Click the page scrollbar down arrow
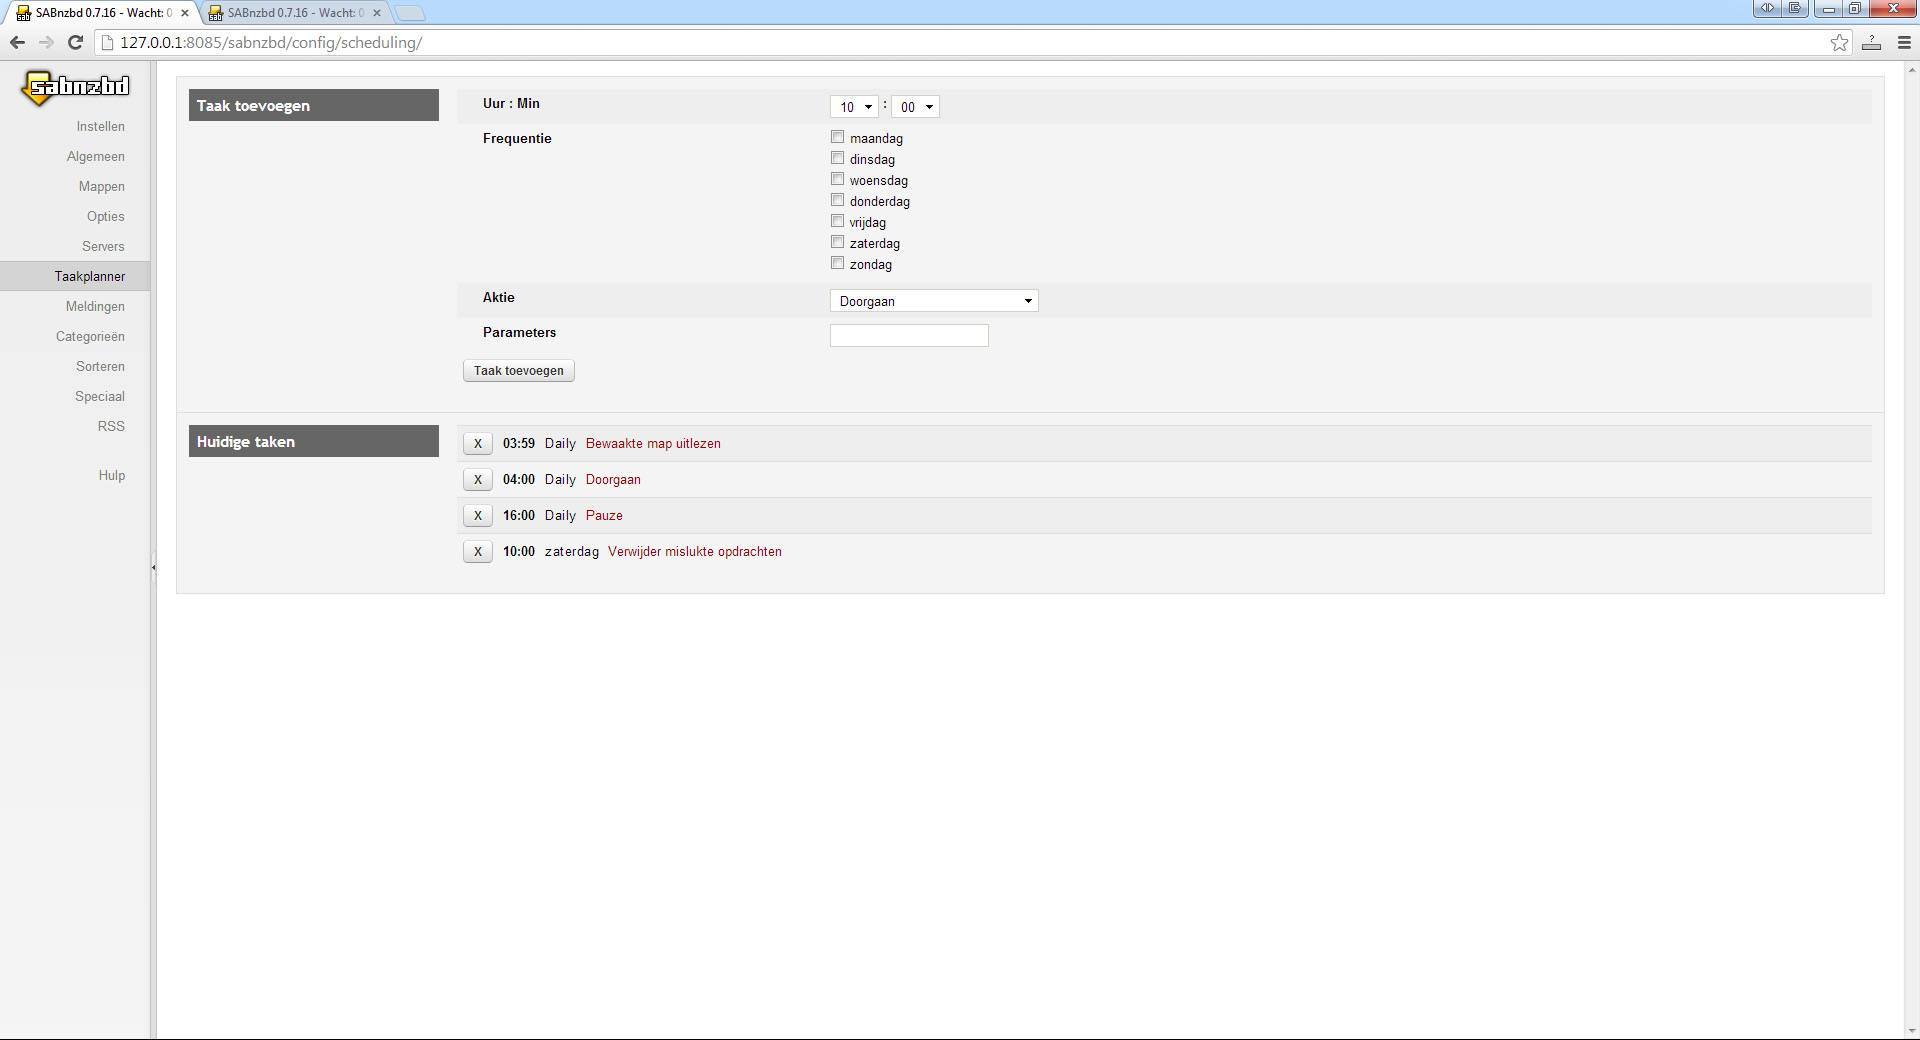Image resolution: width=1920 pixels, height=1040 pixels. (1912, 1031)
